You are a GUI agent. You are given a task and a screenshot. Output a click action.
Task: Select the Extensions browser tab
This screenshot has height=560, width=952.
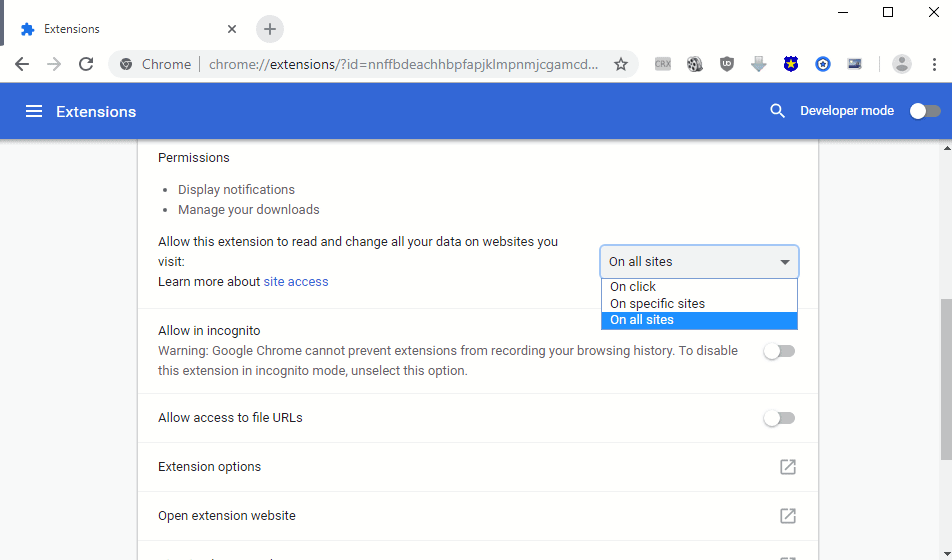(128, 29)
